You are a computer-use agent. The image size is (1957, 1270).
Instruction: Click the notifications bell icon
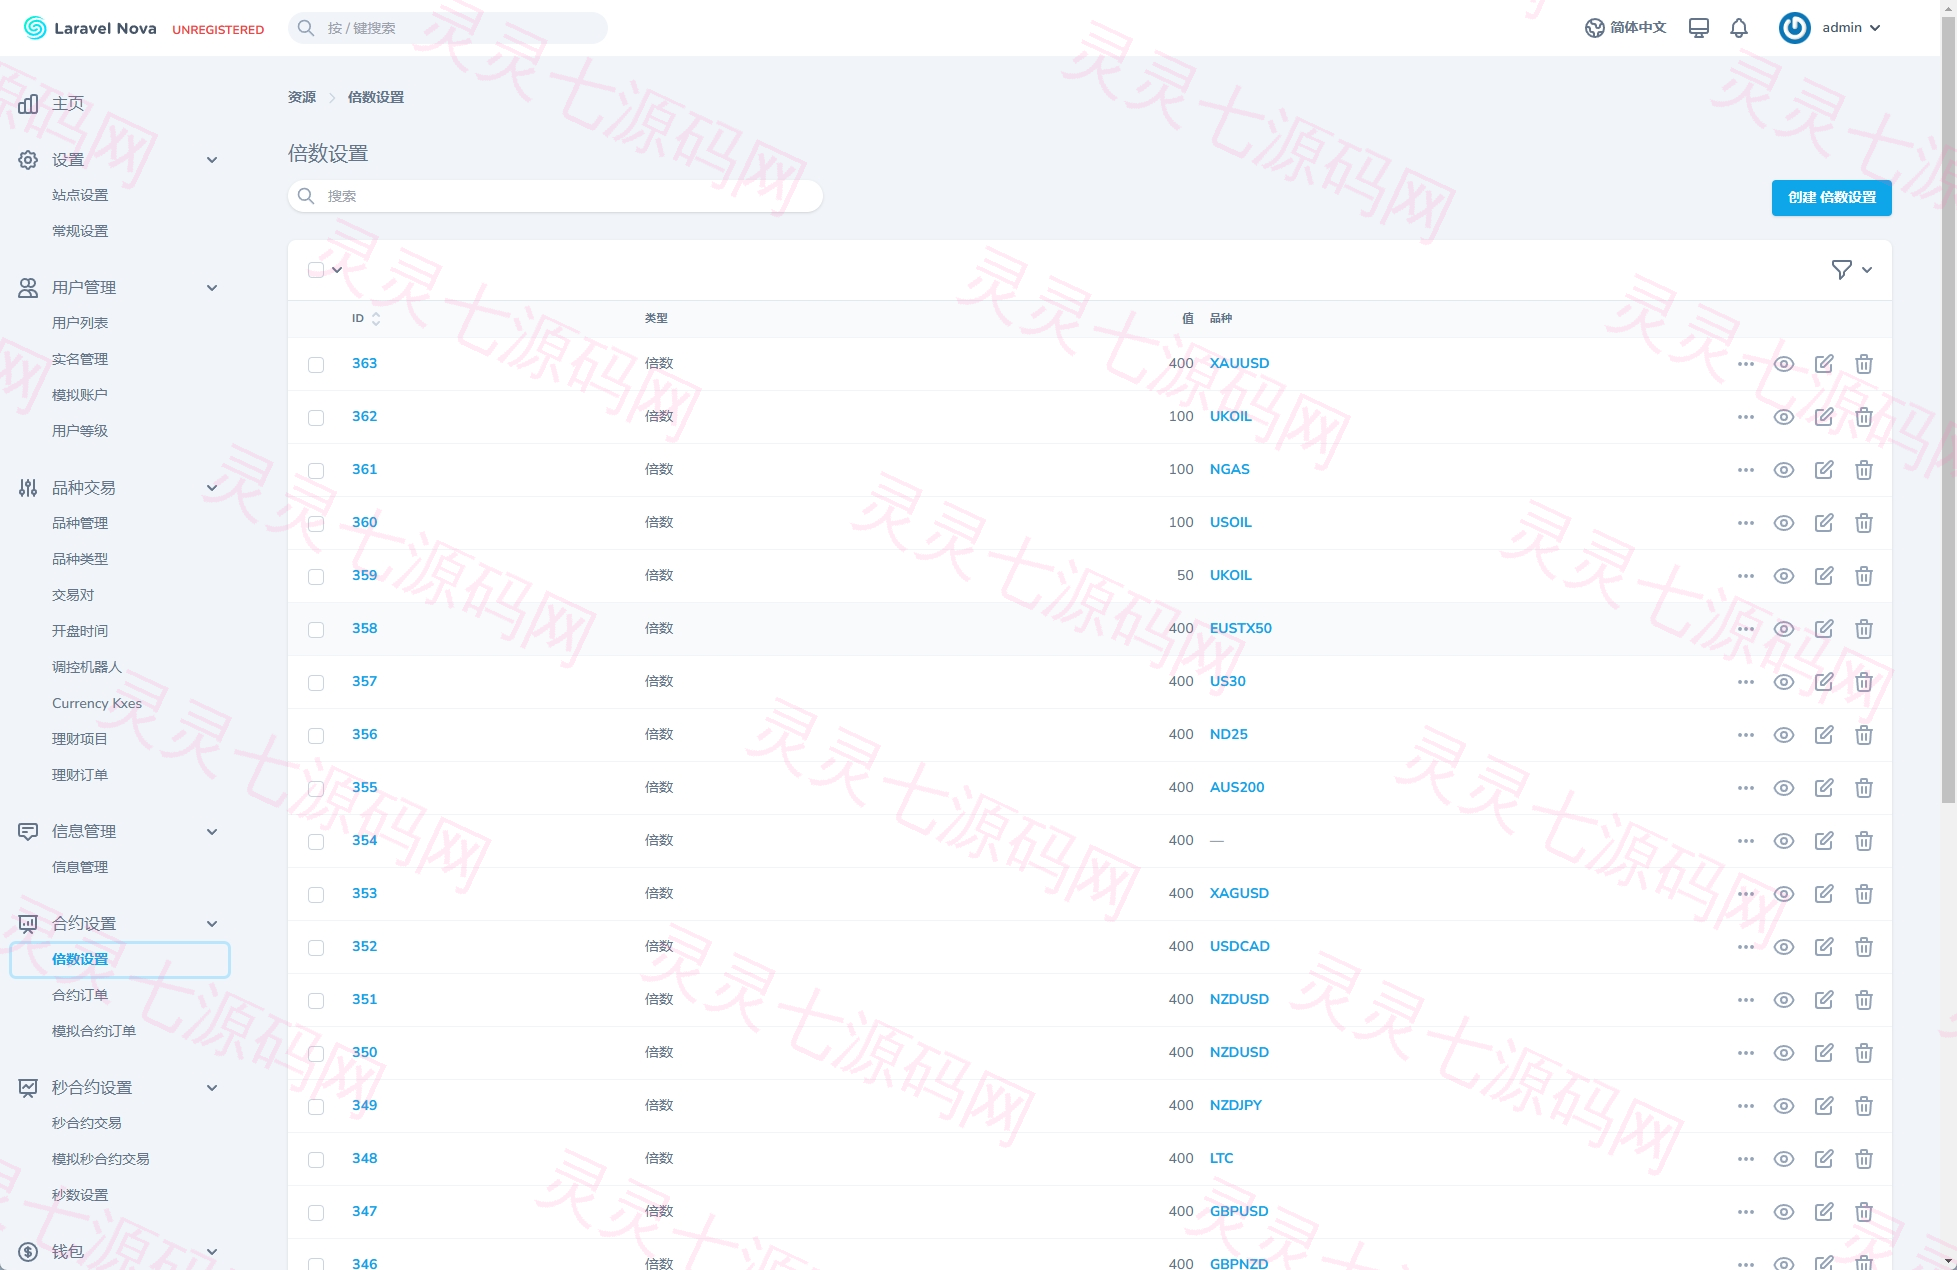click(x=1739, y=28)
